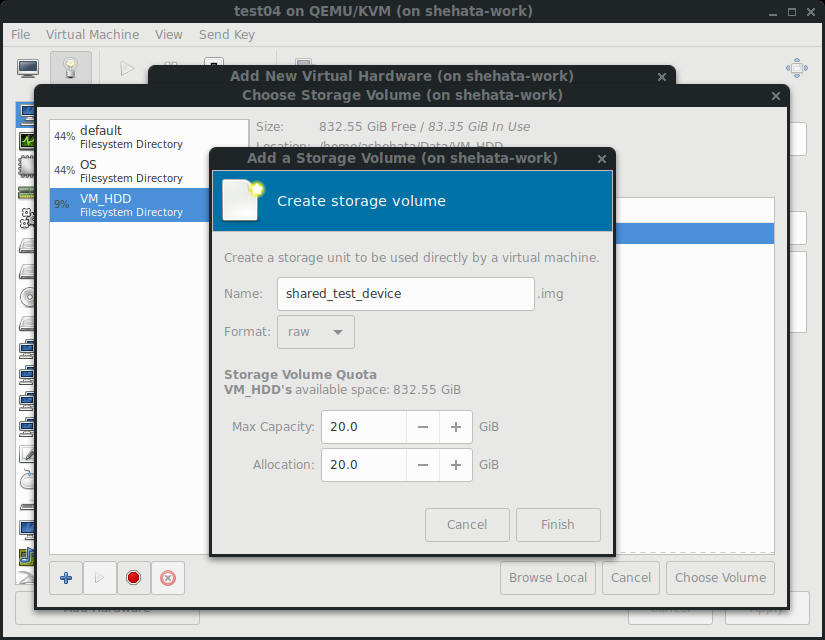Close the Add a Storage Volume dialog

(x=601, y=158)
